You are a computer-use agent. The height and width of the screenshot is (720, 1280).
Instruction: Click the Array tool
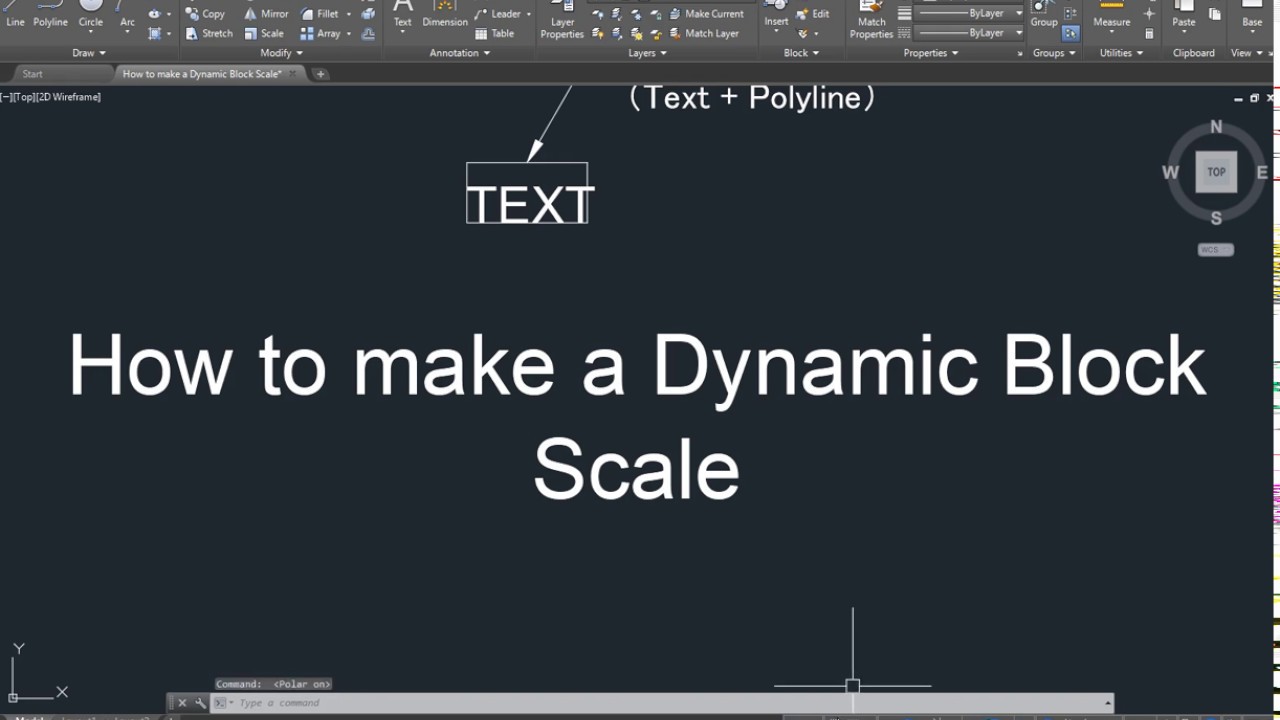click(320, 33)
